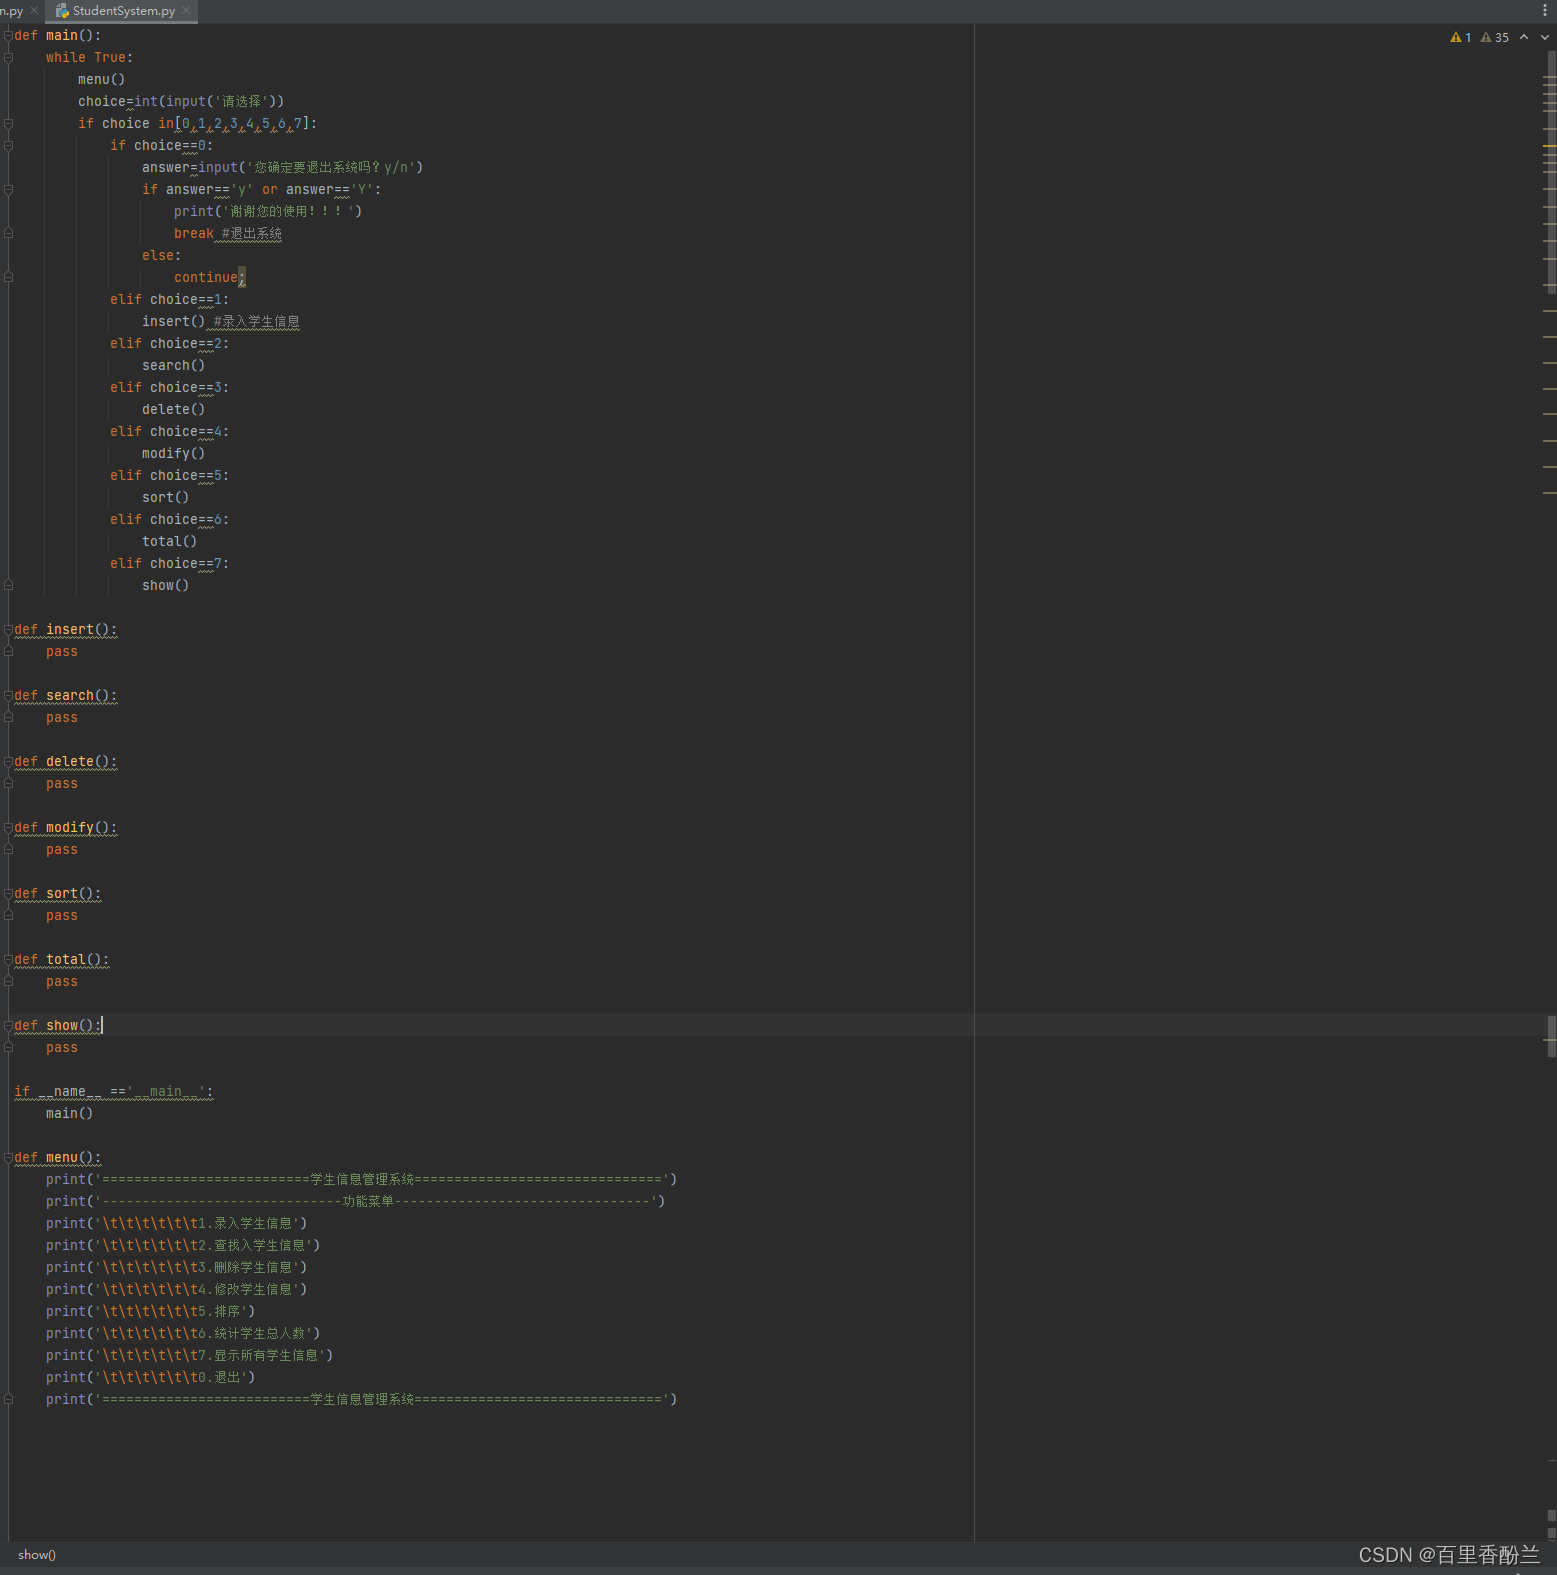Click the answer=input('您确定要退出系统吗') line
This screenshot has height=1575, width=1557.
(283, 167)
